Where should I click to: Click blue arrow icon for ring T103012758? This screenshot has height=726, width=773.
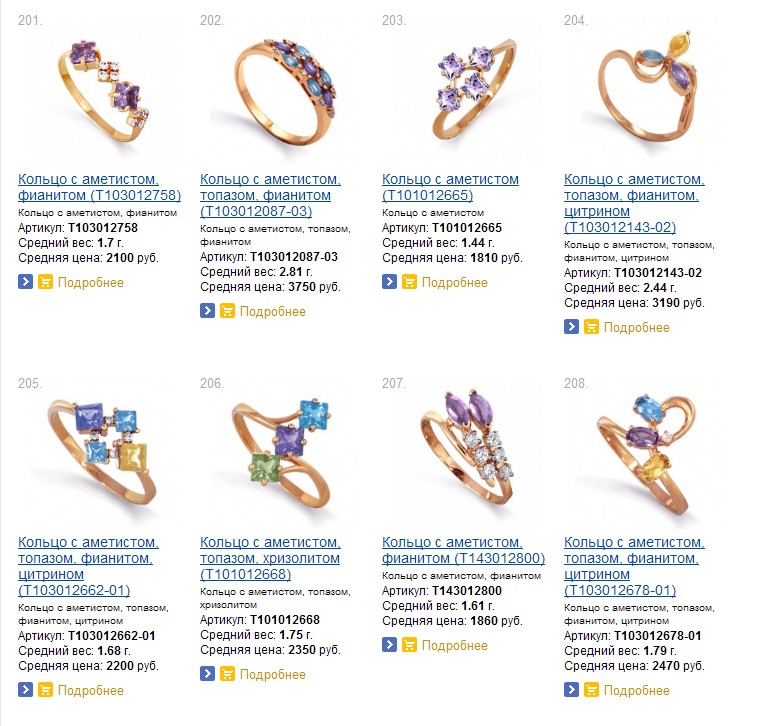click(x=25, y=282)
